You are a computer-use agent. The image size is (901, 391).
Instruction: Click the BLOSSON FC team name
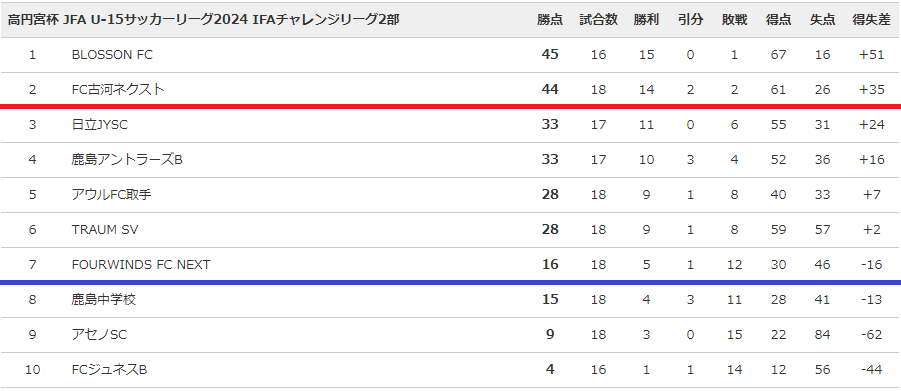coord(112,55)
